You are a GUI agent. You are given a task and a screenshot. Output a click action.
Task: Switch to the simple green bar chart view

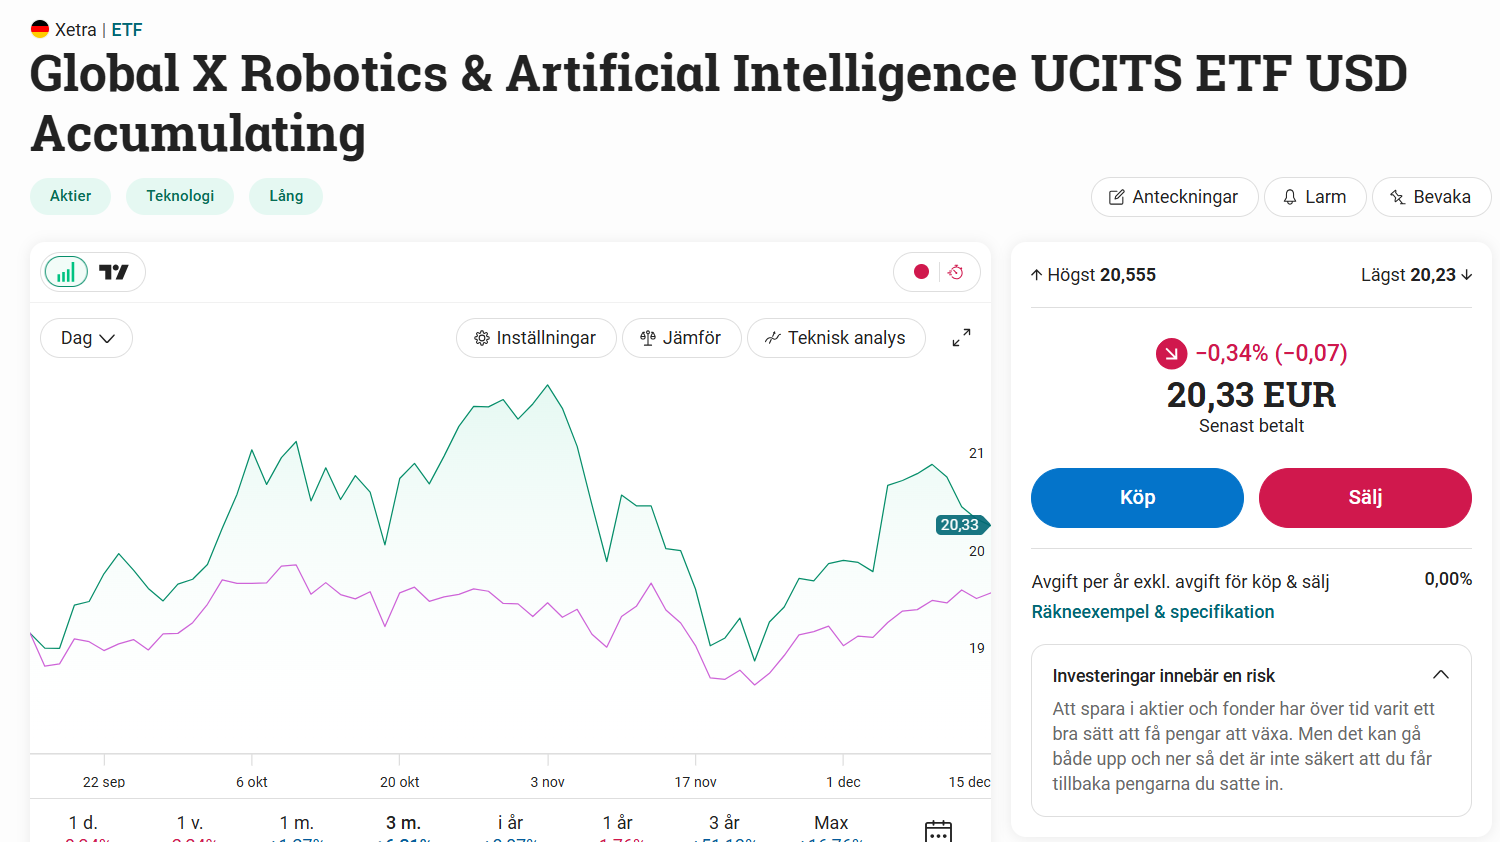(x=66, y=272)
